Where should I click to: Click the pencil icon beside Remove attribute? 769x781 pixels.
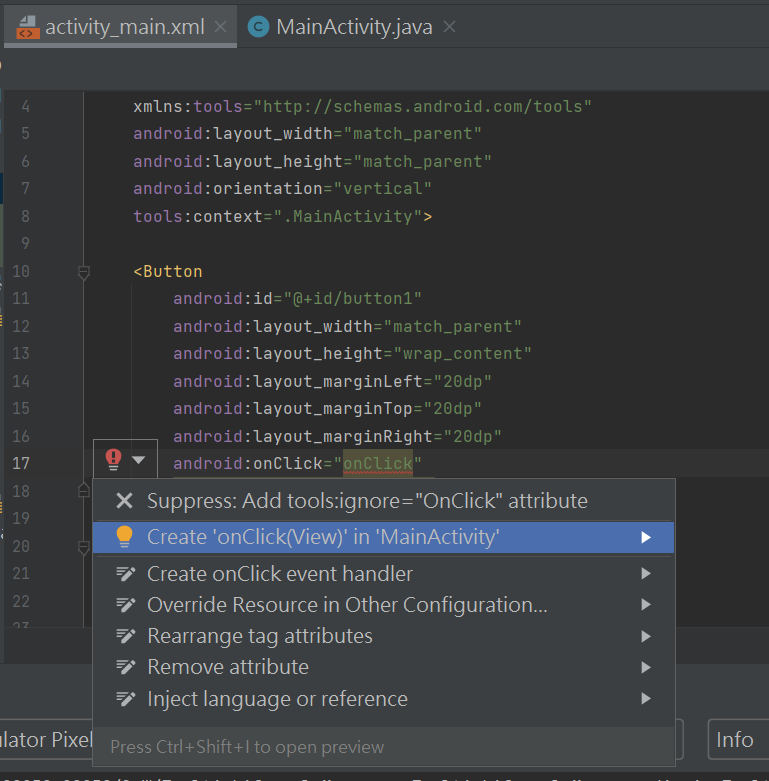[x=126, y=667]
